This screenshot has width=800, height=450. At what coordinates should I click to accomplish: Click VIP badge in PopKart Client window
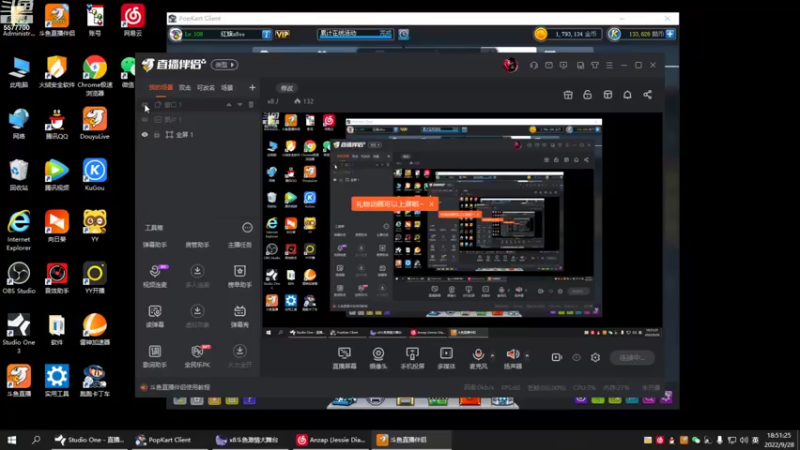click(282, 34)
